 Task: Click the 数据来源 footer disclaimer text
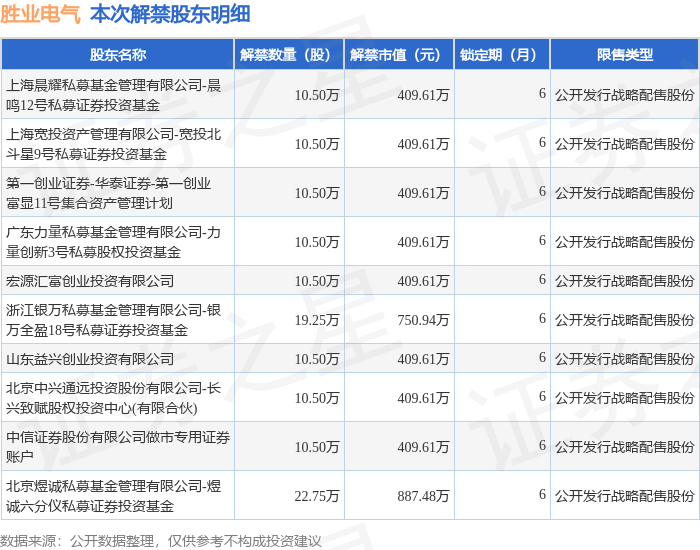coord(161,541)
